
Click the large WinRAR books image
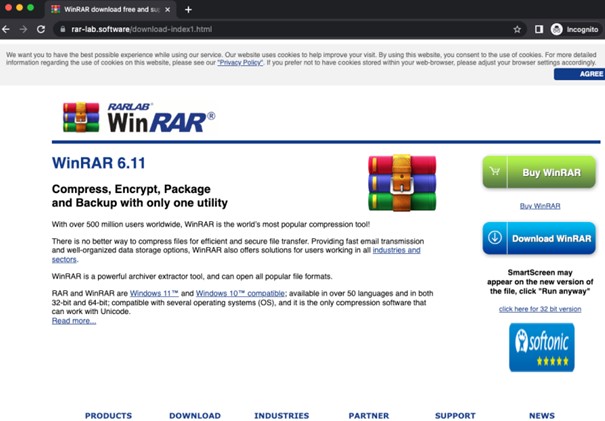(x=402, y=183)
